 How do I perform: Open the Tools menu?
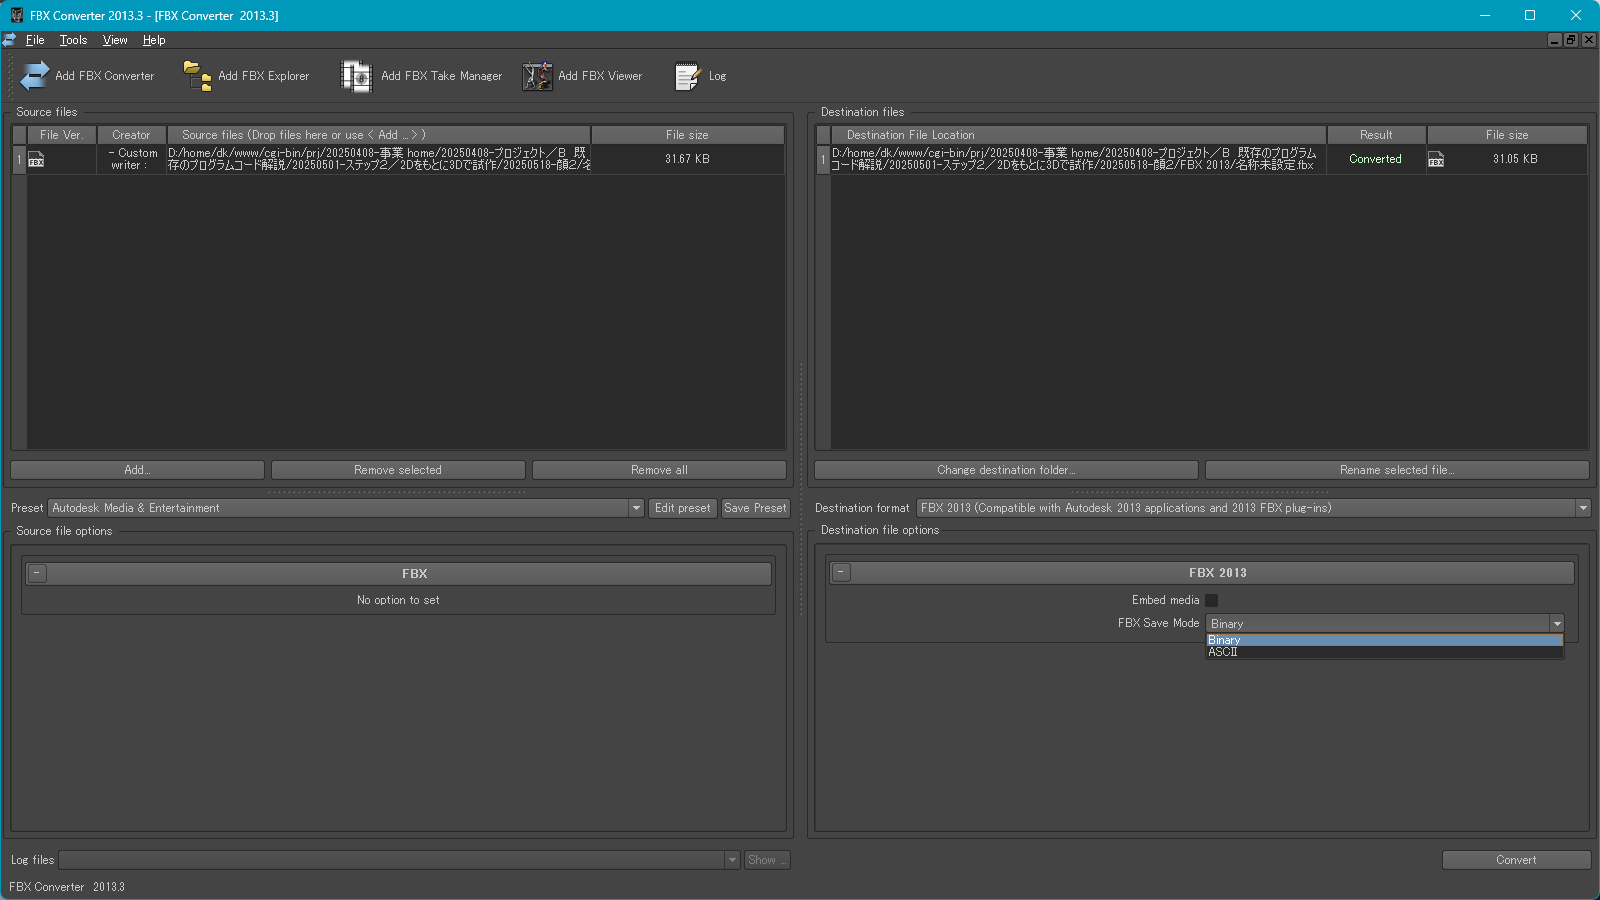(73, 40)
